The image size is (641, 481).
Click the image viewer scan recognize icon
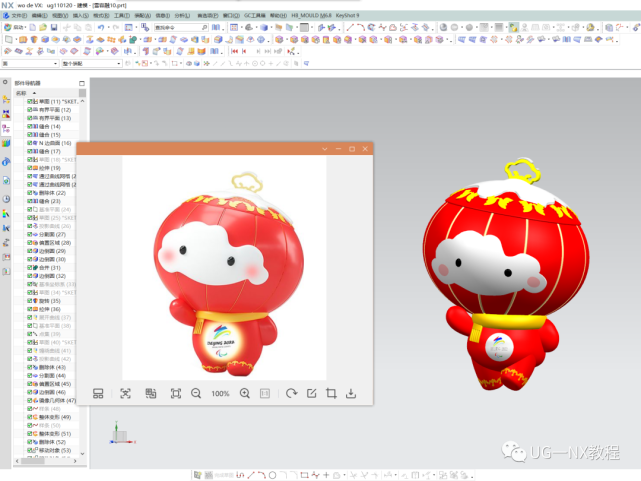click(x=125, y=394)
